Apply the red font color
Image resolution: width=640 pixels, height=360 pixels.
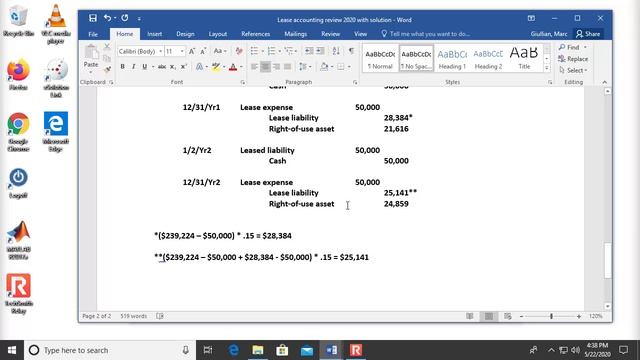(233, 67)
